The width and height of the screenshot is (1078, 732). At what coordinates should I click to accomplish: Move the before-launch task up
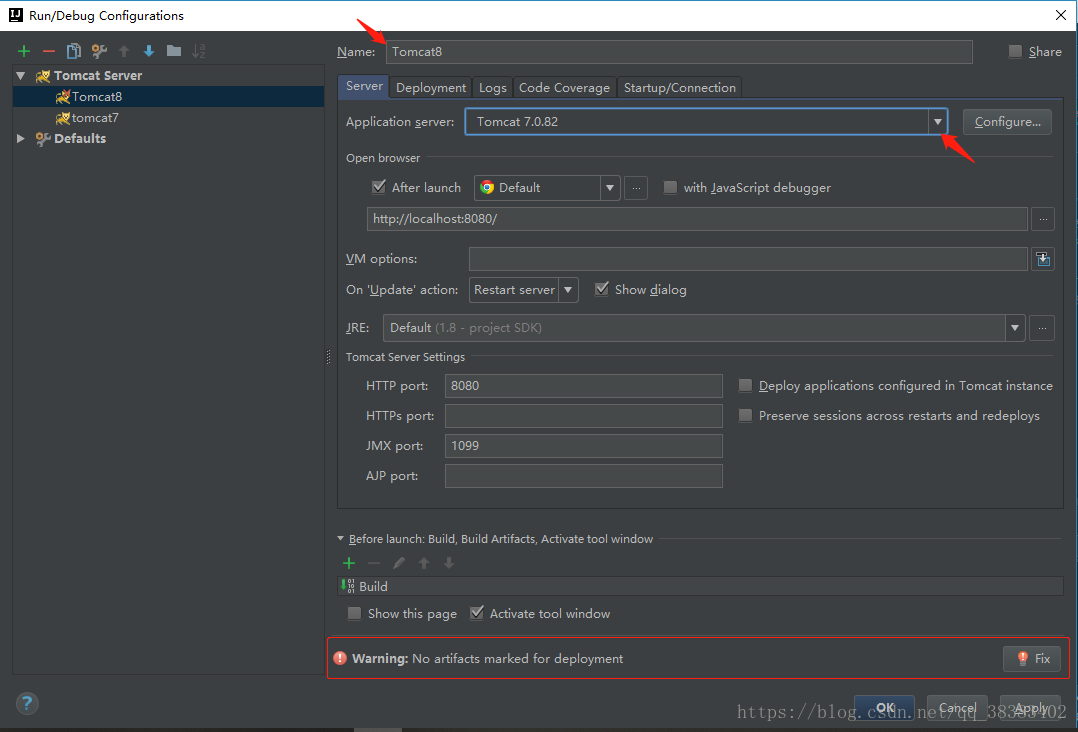(x=424, y=564)
